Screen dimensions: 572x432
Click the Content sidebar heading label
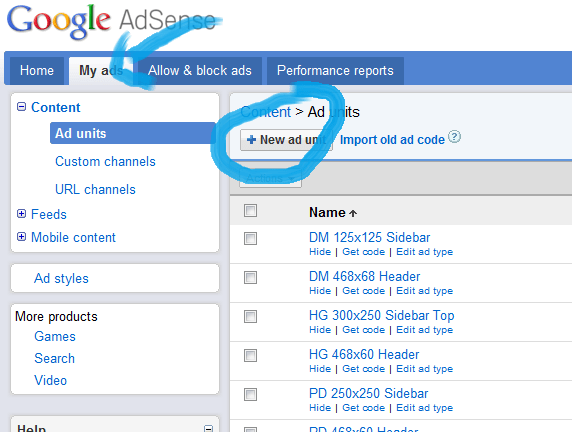click(55, 107)
